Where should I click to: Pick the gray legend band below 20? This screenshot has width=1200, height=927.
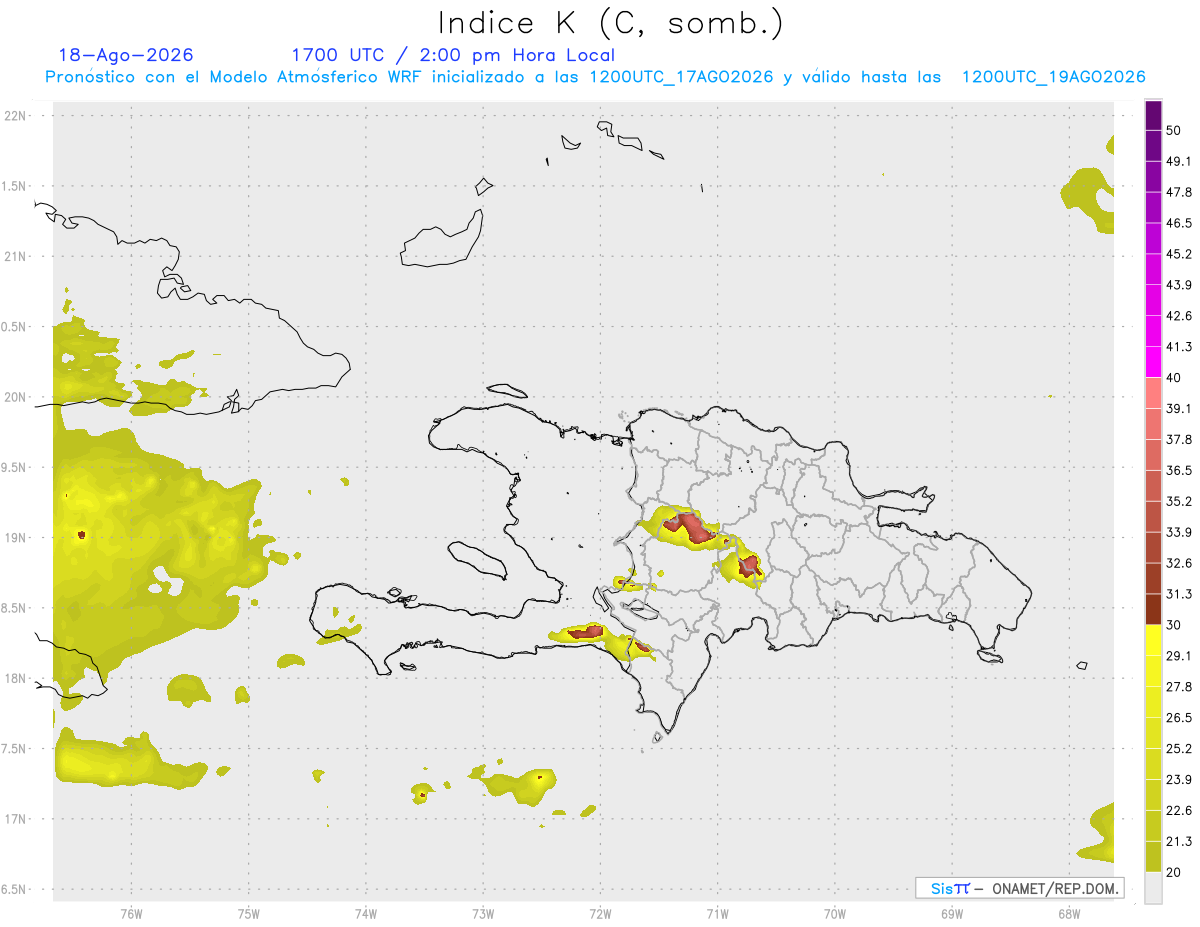point(1153,888)
